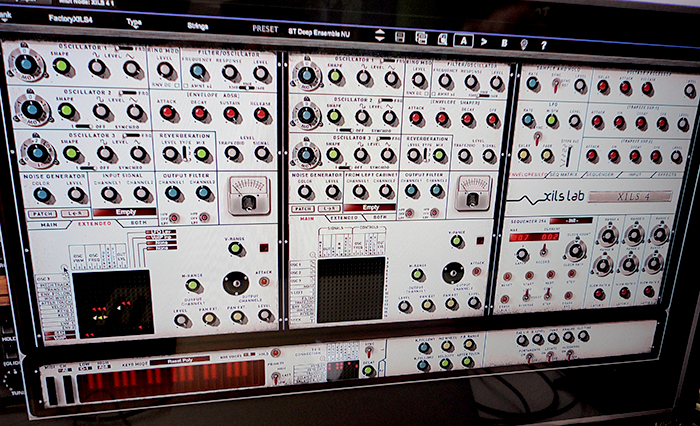This screenshot has width=700, height=426.
Task: Open the FactoryXILS4 bank selector
Action: pyautogui.click(x=71, y=19)
